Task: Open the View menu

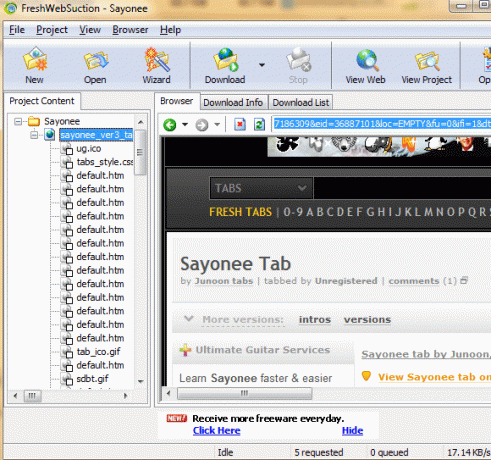Action: point(90,30)
